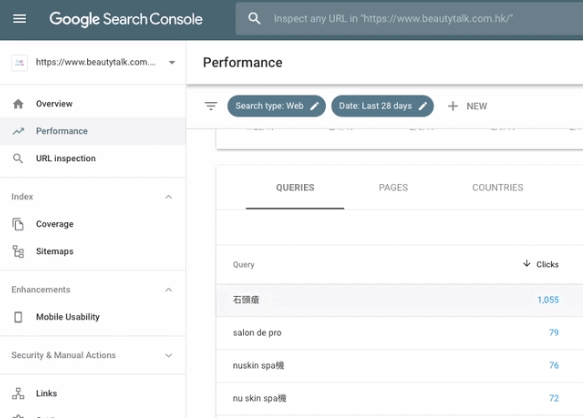Click the Performance trend-line icon
Image resolution: width=583 pixels, height=418 pixels.
click(18, 131)
